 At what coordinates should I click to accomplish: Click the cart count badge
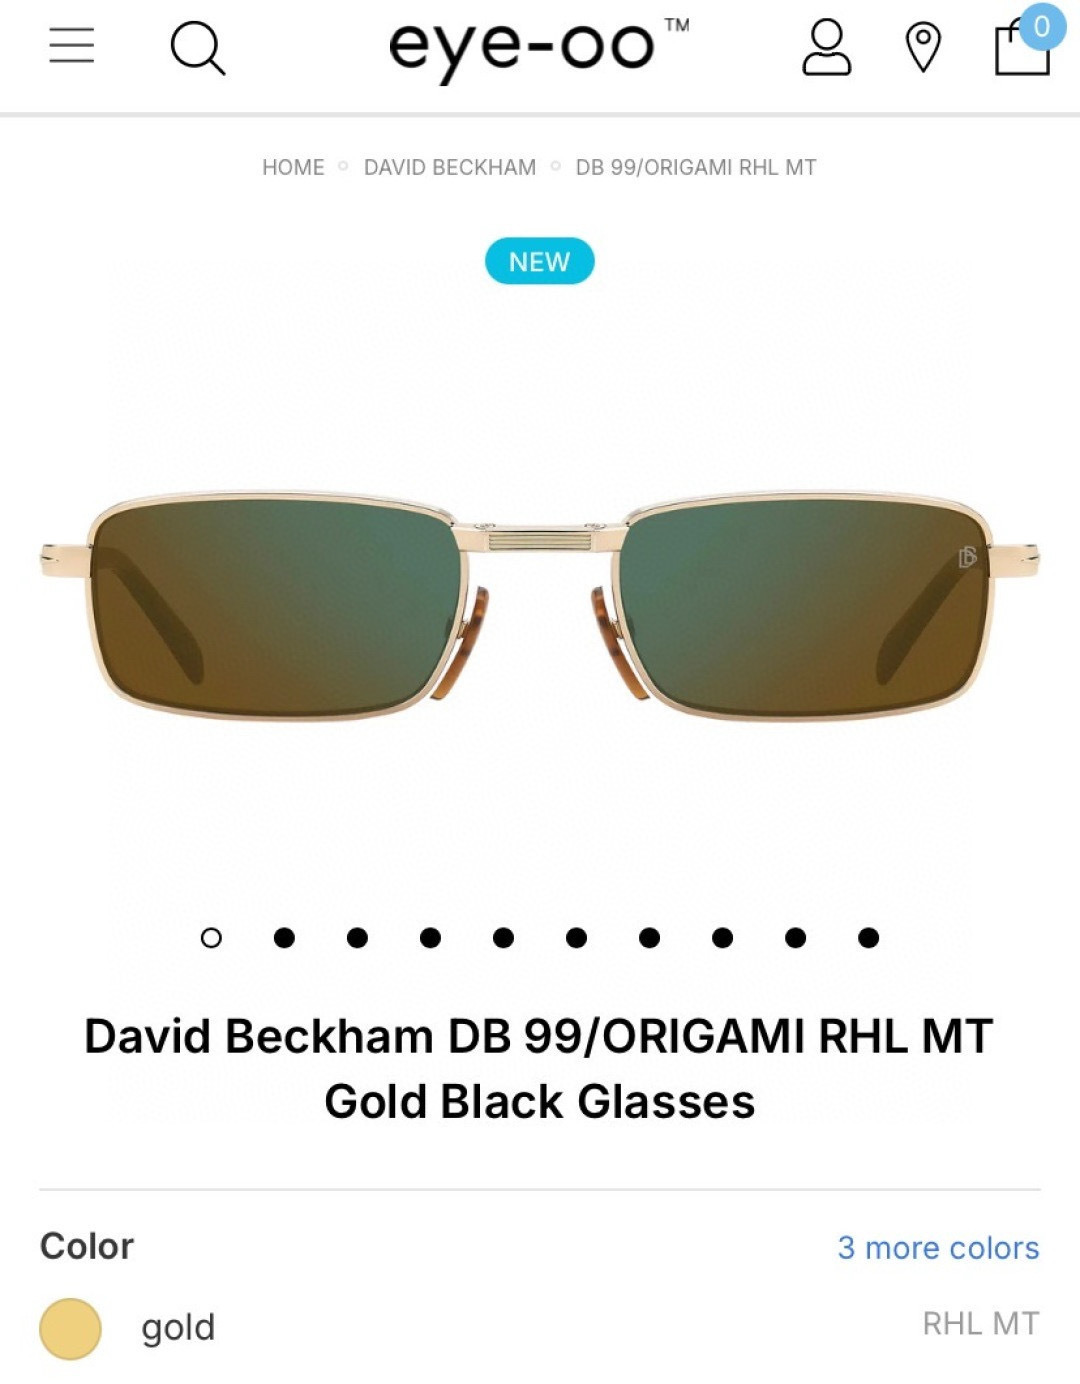(x=1042, y=26)
